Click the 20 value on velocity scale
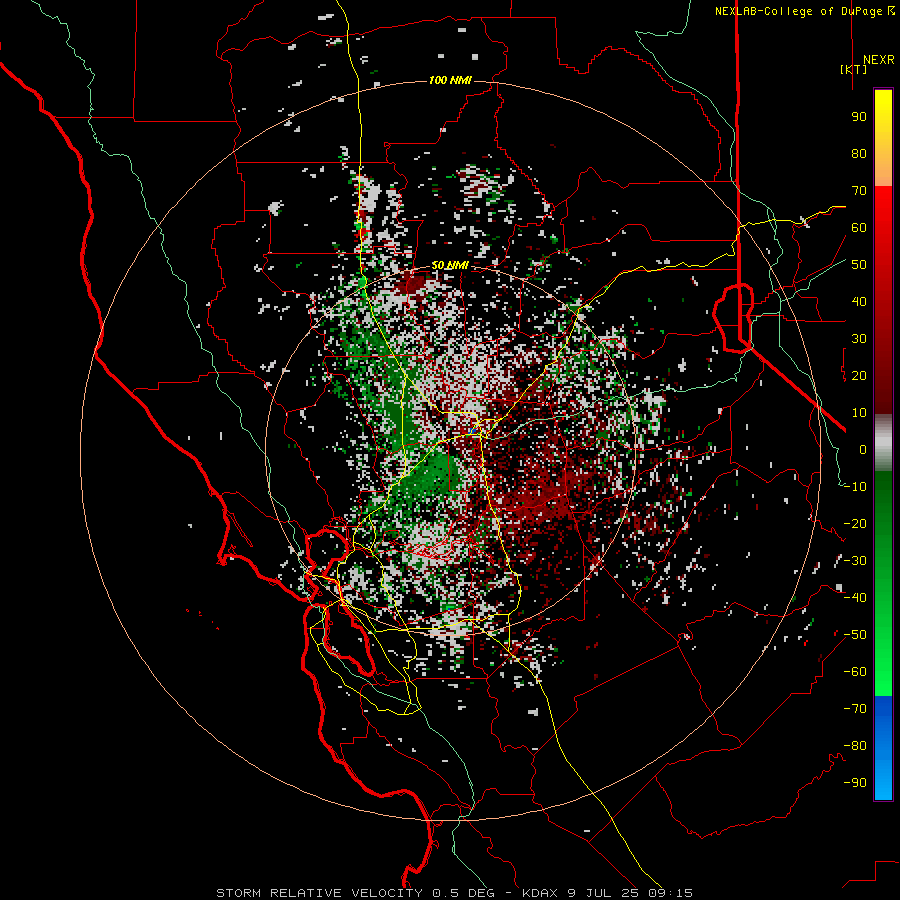The width and height of the screenshot is (900, 900). click(859, 376)
